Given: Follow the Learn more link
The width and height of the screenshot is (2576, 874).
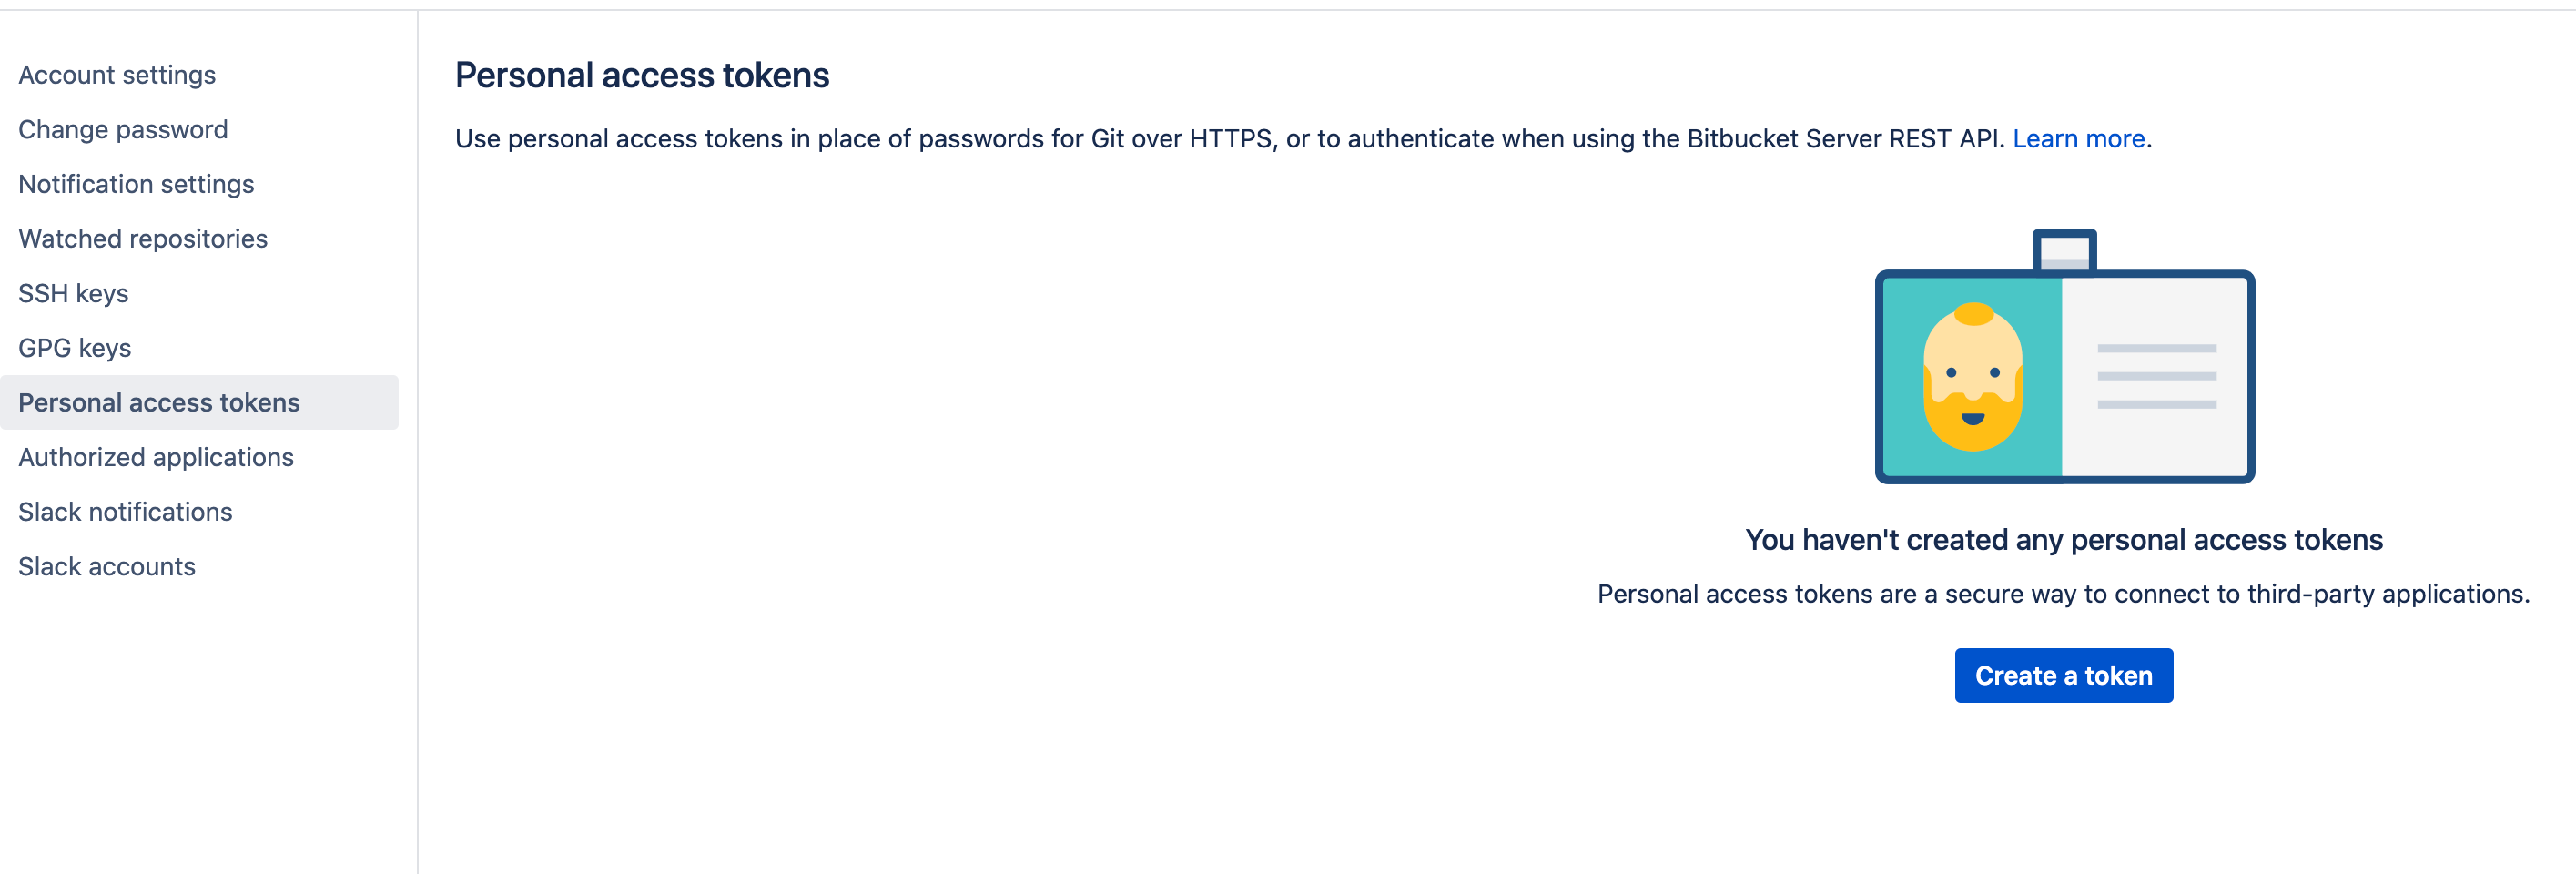Looking at the screenshot, I should click(x=2078, y=139).
